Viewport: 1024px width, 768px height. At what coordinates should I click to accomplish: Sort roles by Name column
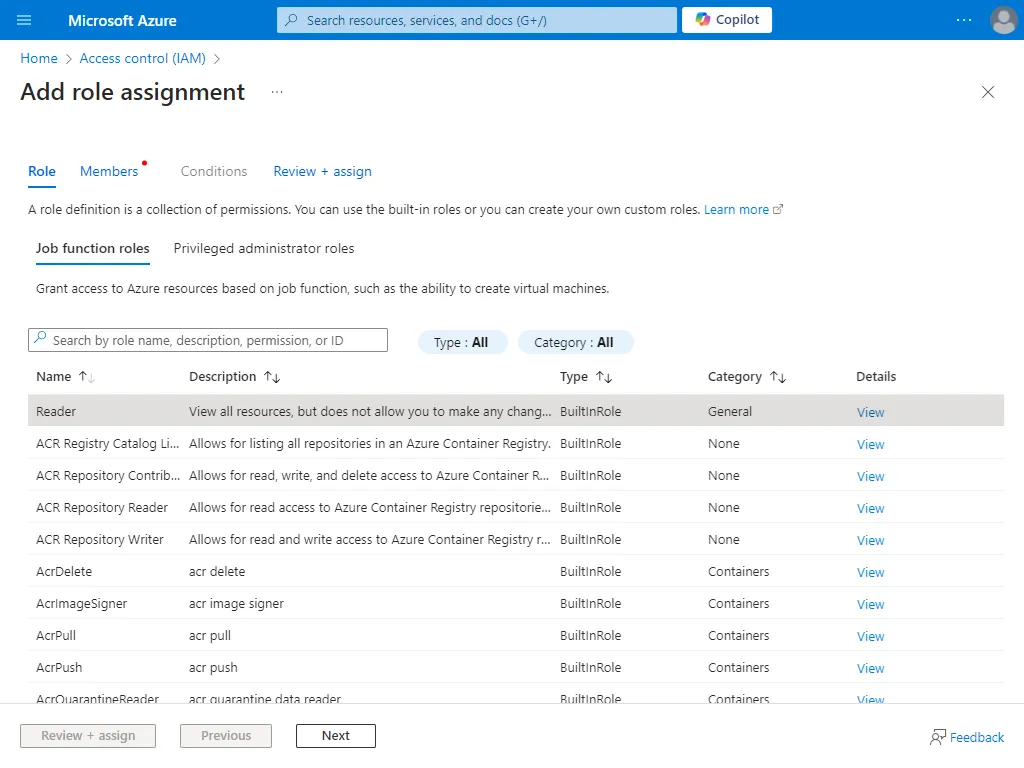tap(65, 377)
